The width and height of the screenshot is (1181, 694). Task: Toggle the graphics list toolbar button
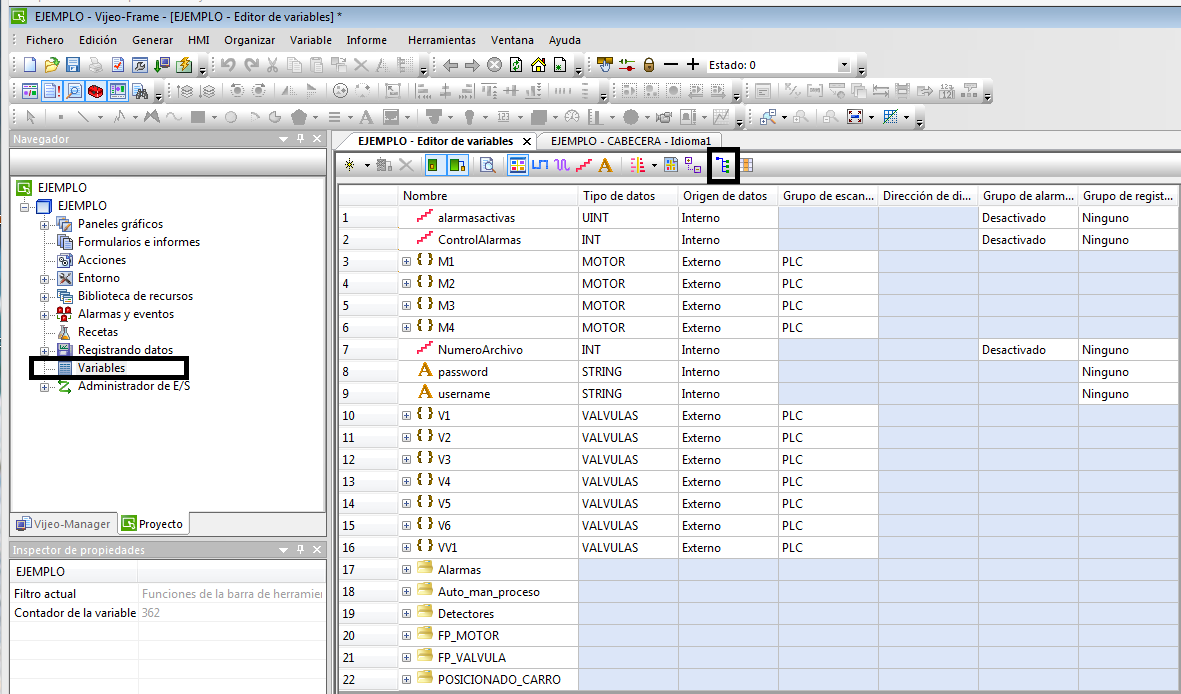coord(117,91)
